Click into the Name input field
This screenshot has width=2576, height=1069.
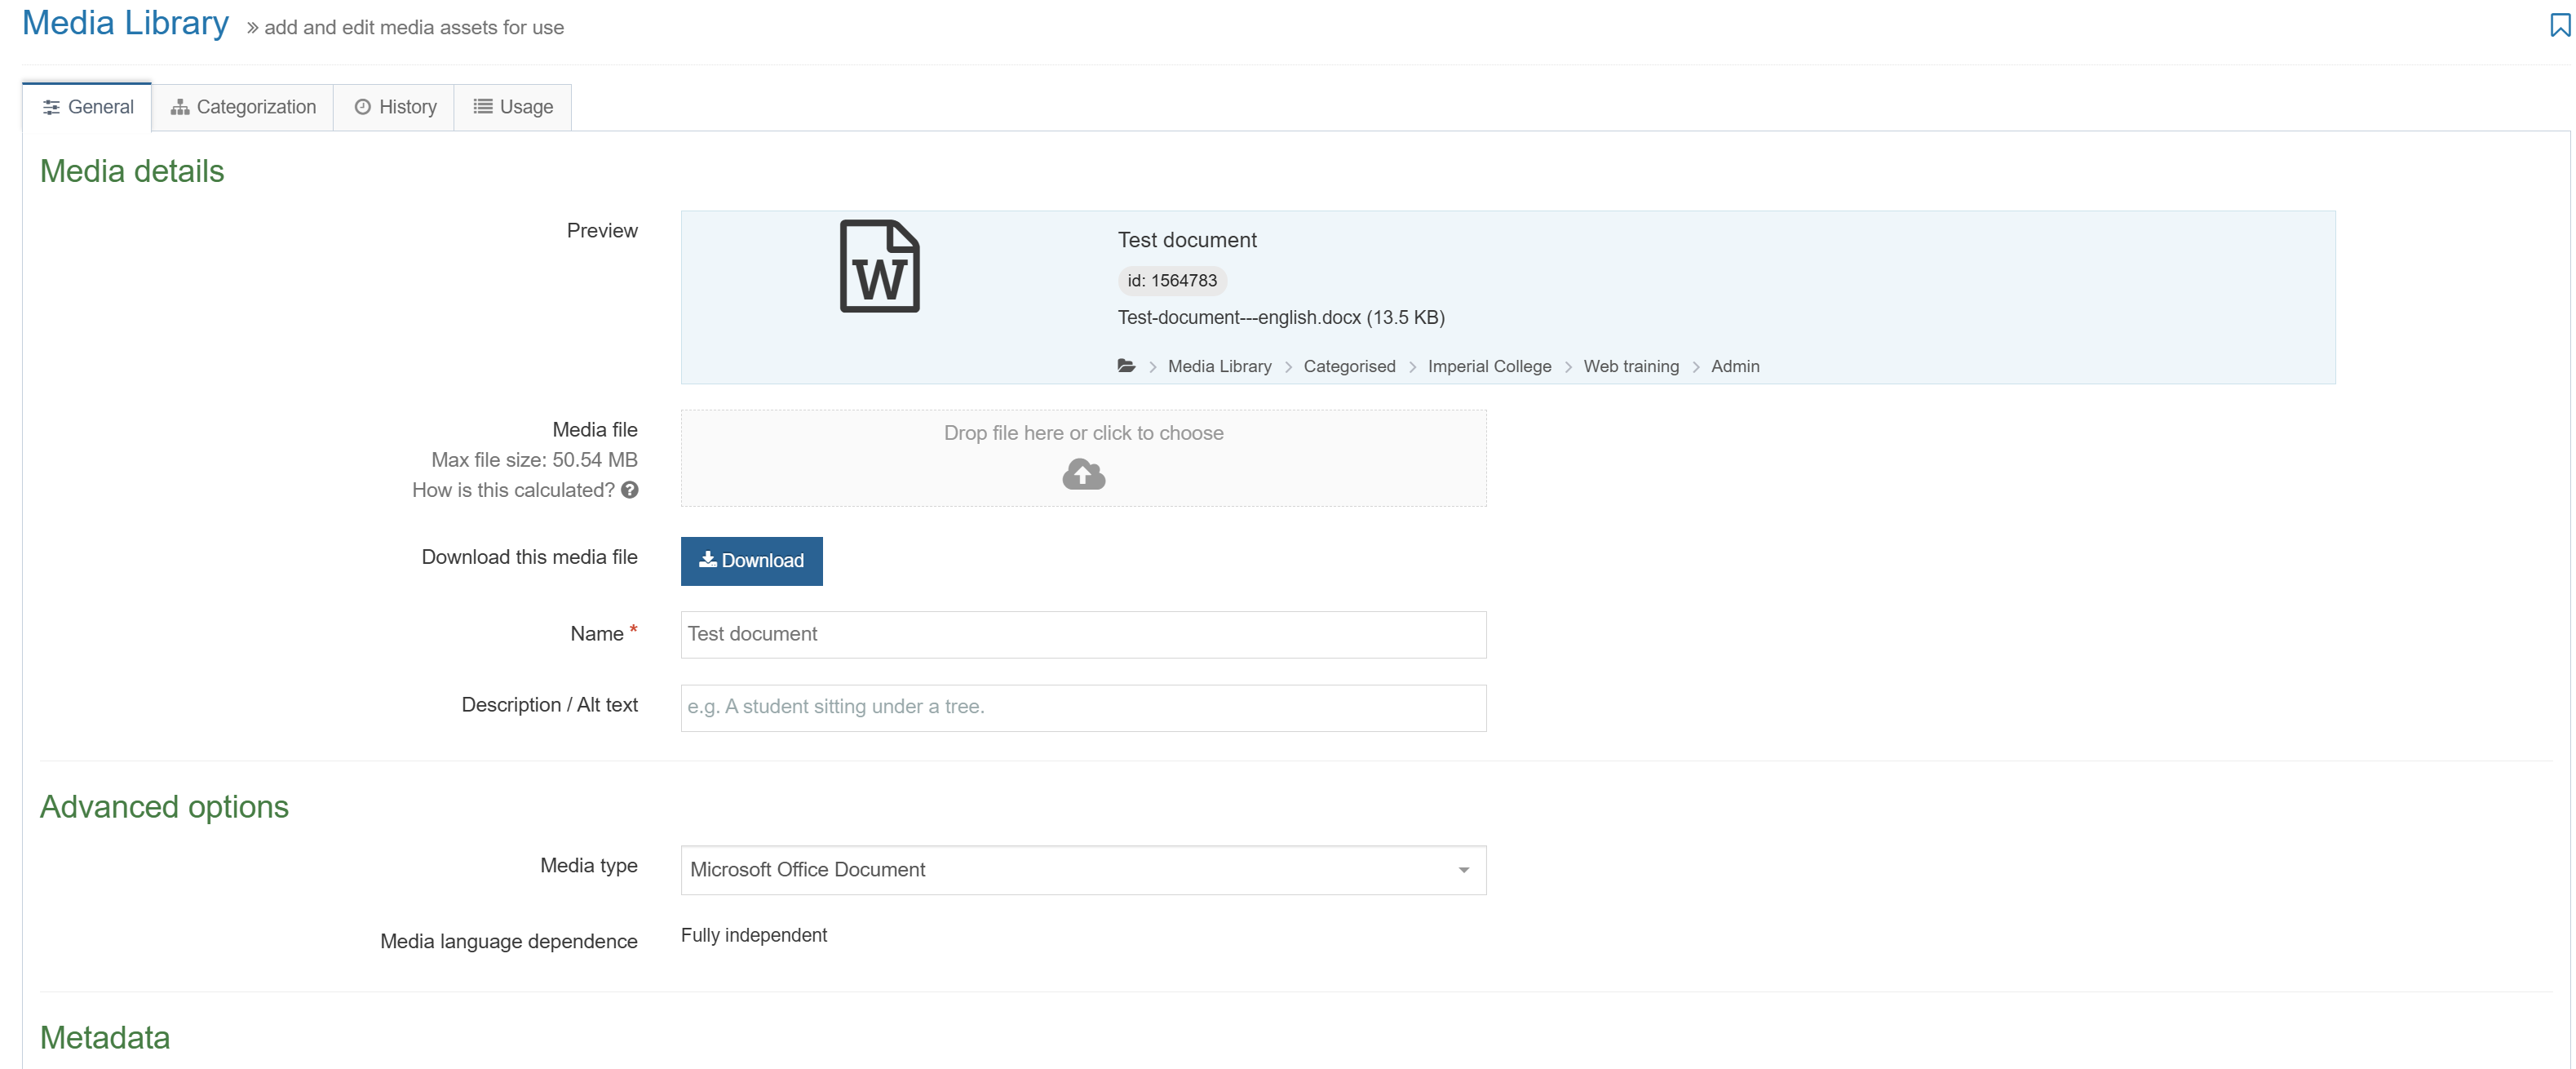1083,635
